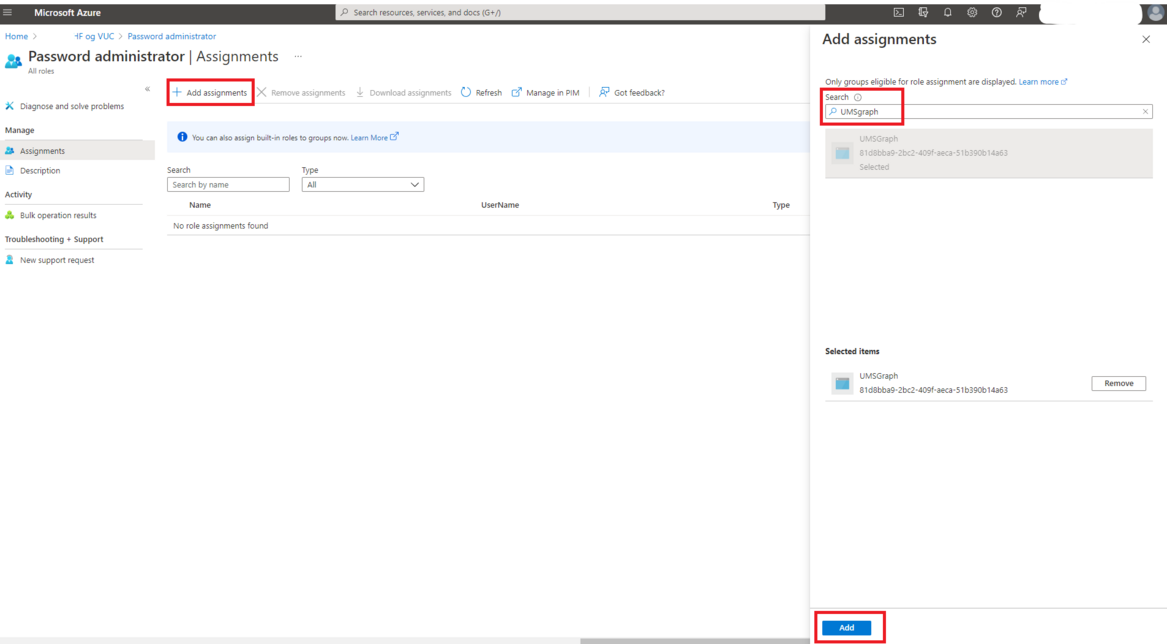Click Download assignments in toolbar
The height and width of the screenshot is (644, 1167).
tap(403, 92)
